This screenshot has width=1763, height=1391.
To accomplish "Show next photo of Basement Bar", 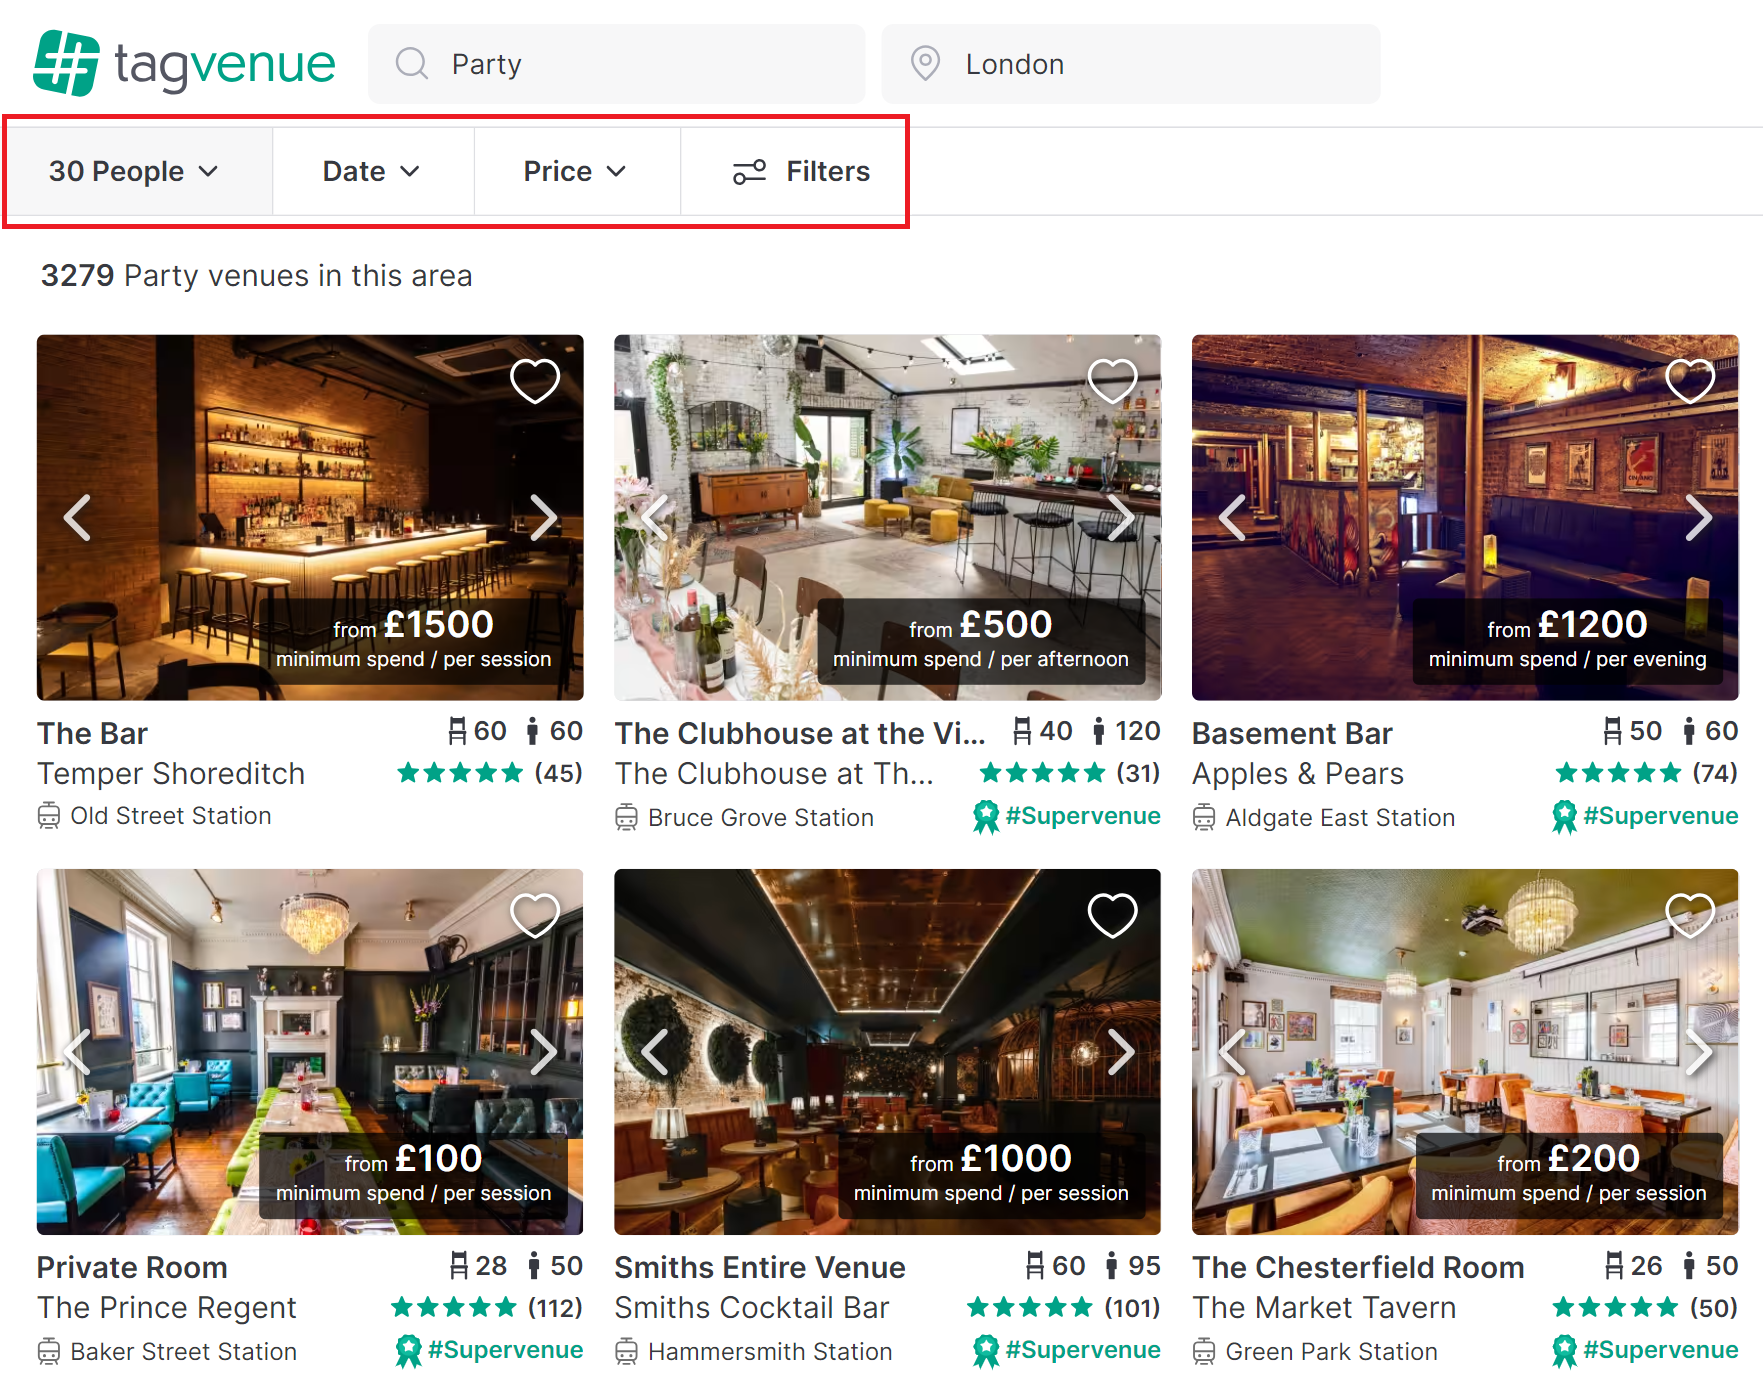I will (1698, 517).
